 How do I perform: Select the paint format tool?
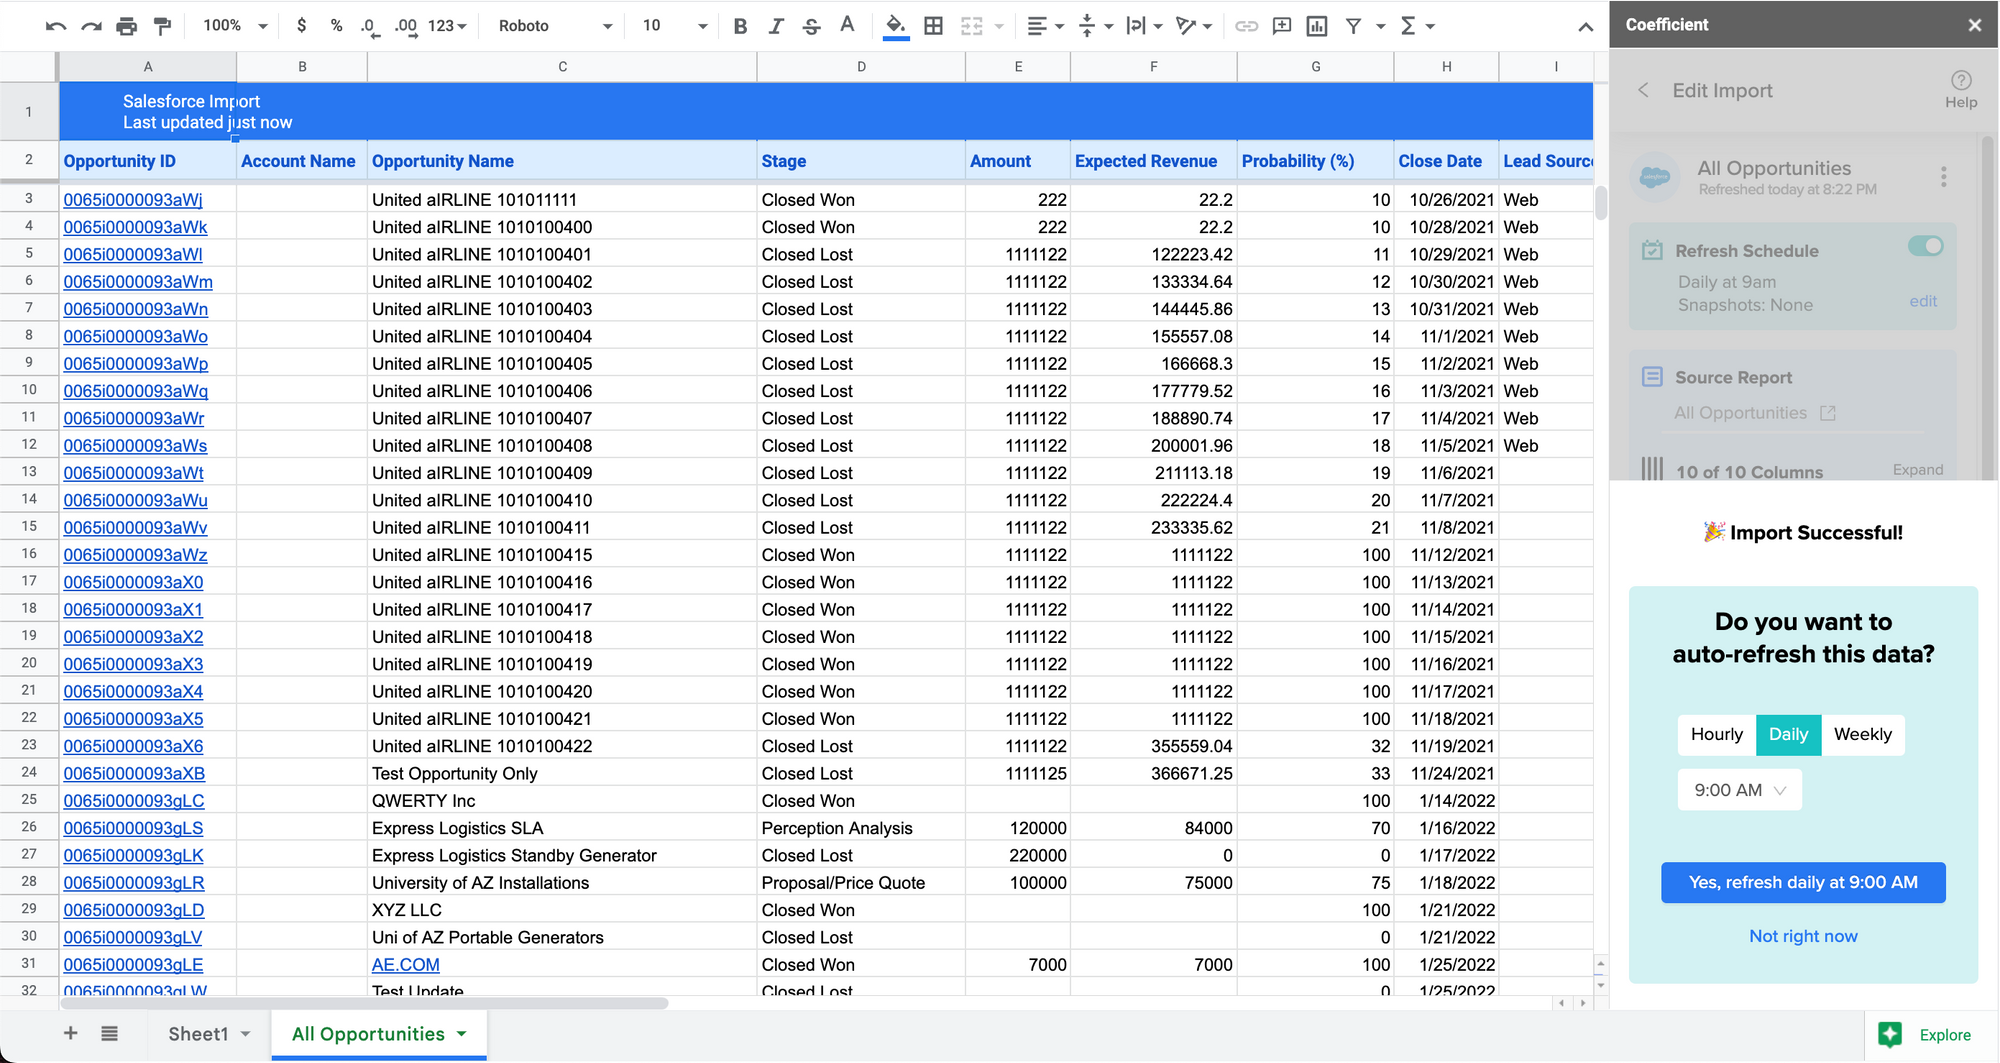pyautogui.click(x=162, y=26)
